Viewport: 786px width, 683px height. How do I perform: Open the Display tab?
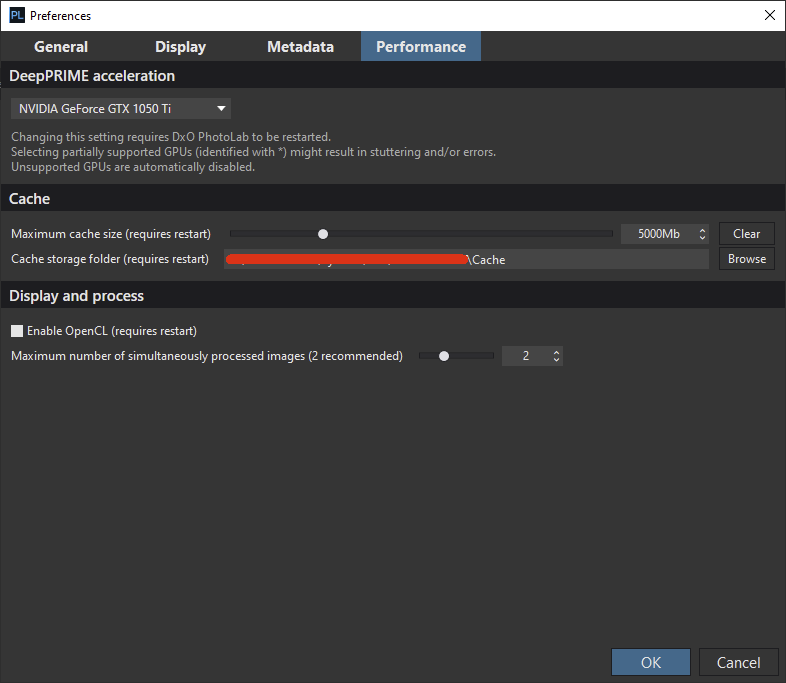click(x=180, y=47)
